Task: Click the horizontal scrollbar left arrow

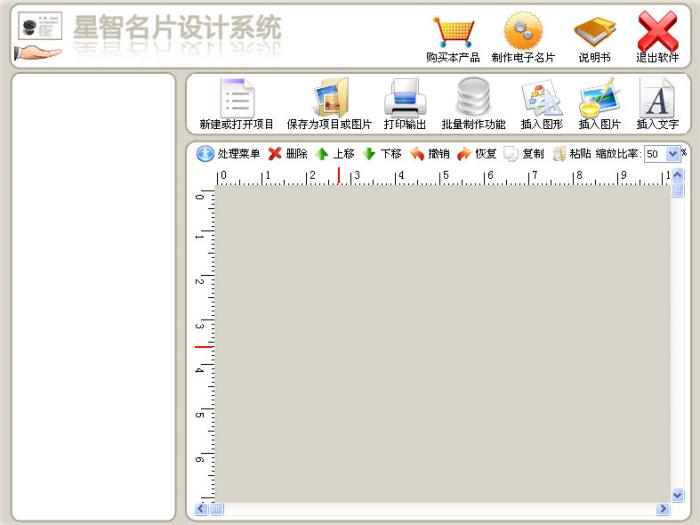Action: coord(201,509)
